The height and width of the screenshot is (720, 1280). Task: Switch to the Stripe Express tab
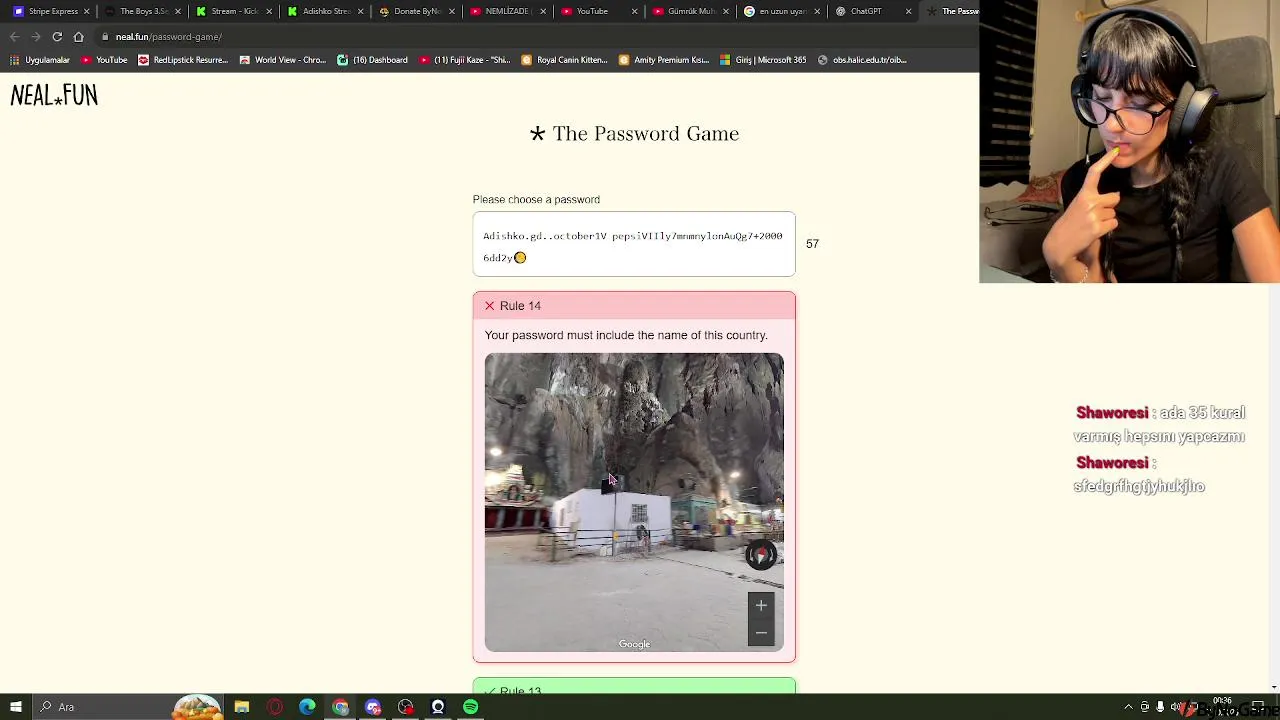pyautogui.click(x=52, y=11)
